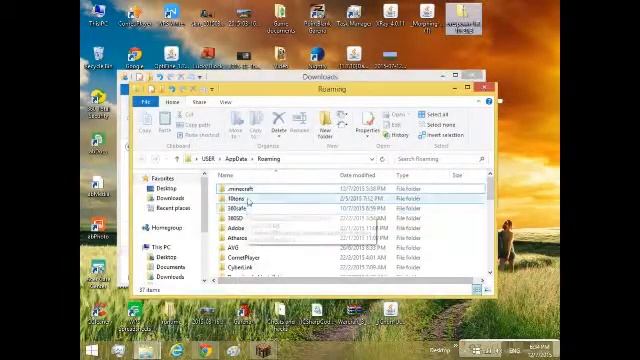Select Documents under This PC
This screenshot has height=360, width=640.
tap(171, 267)
